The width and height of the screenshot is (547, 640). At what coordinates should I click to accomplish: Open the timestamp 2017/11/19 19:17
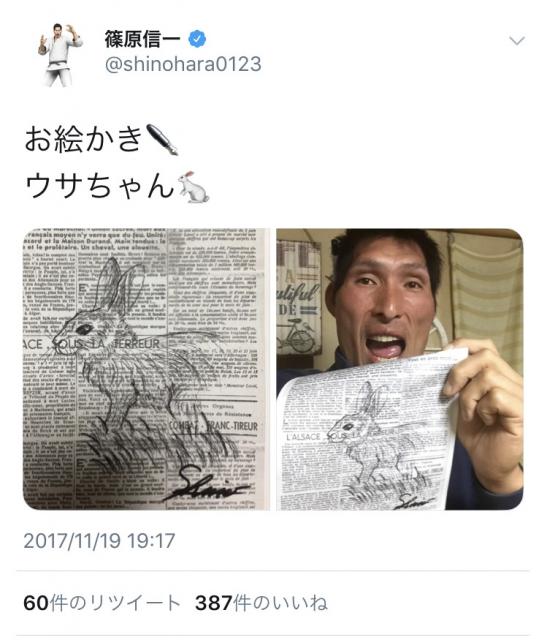[x=99, y=541]
